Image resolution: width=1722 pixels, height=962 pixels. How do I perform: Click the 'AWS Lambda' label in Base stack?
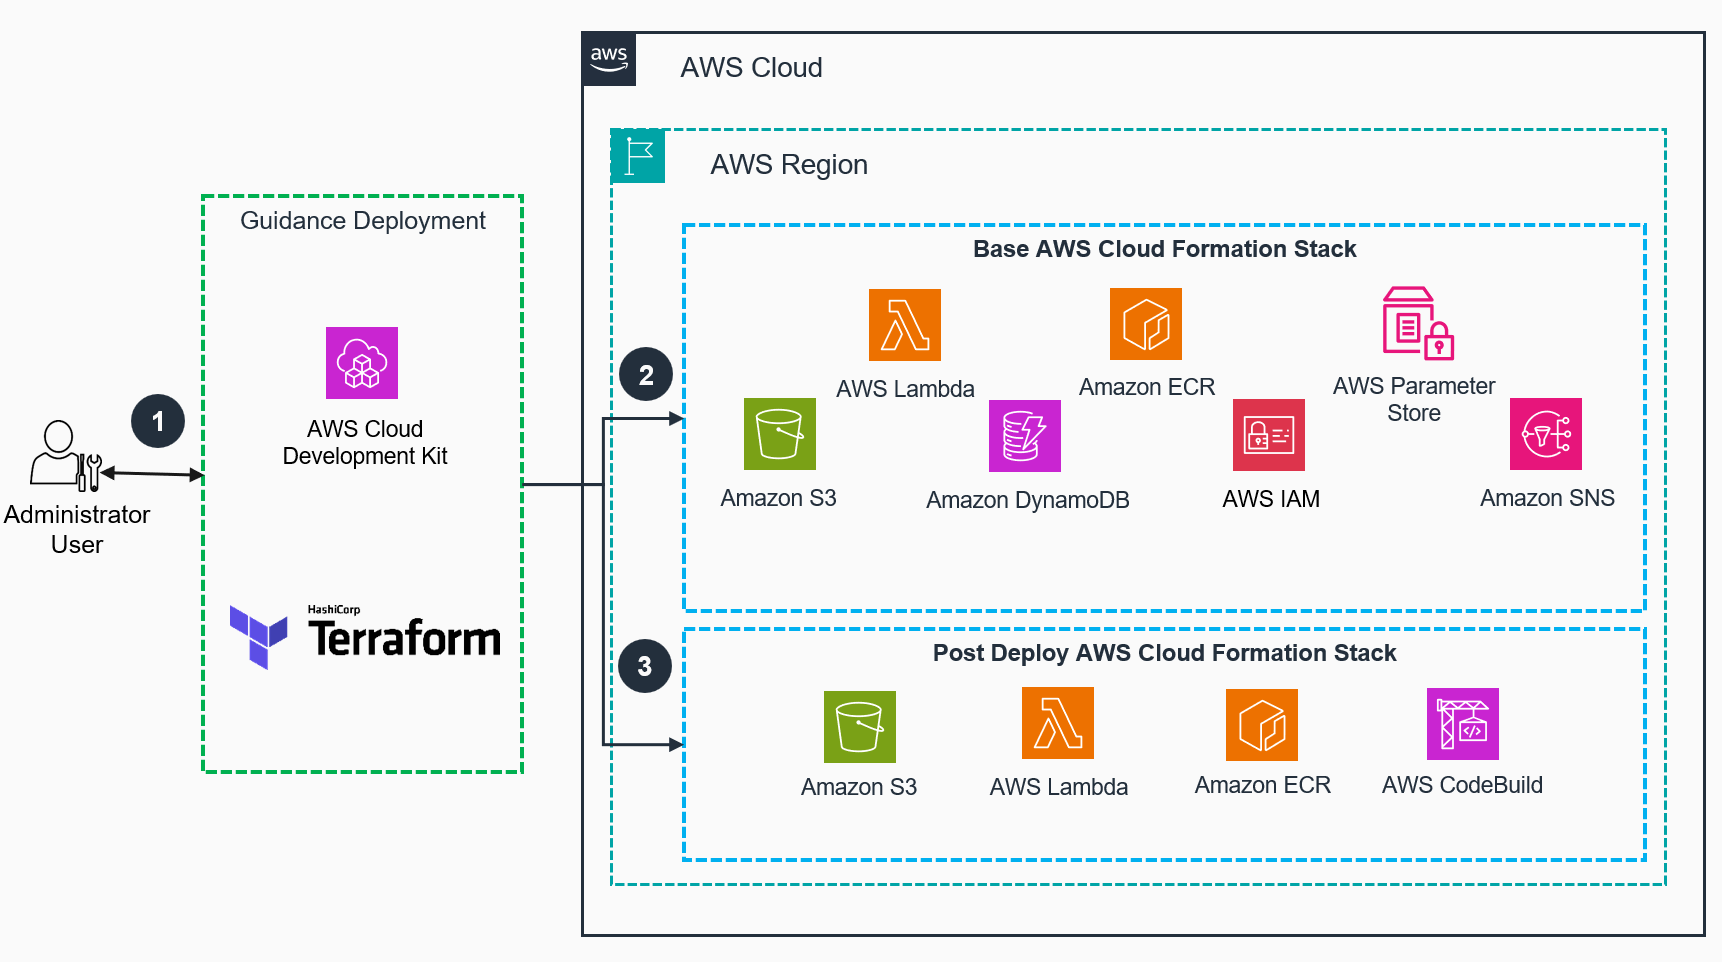(906, 389)
